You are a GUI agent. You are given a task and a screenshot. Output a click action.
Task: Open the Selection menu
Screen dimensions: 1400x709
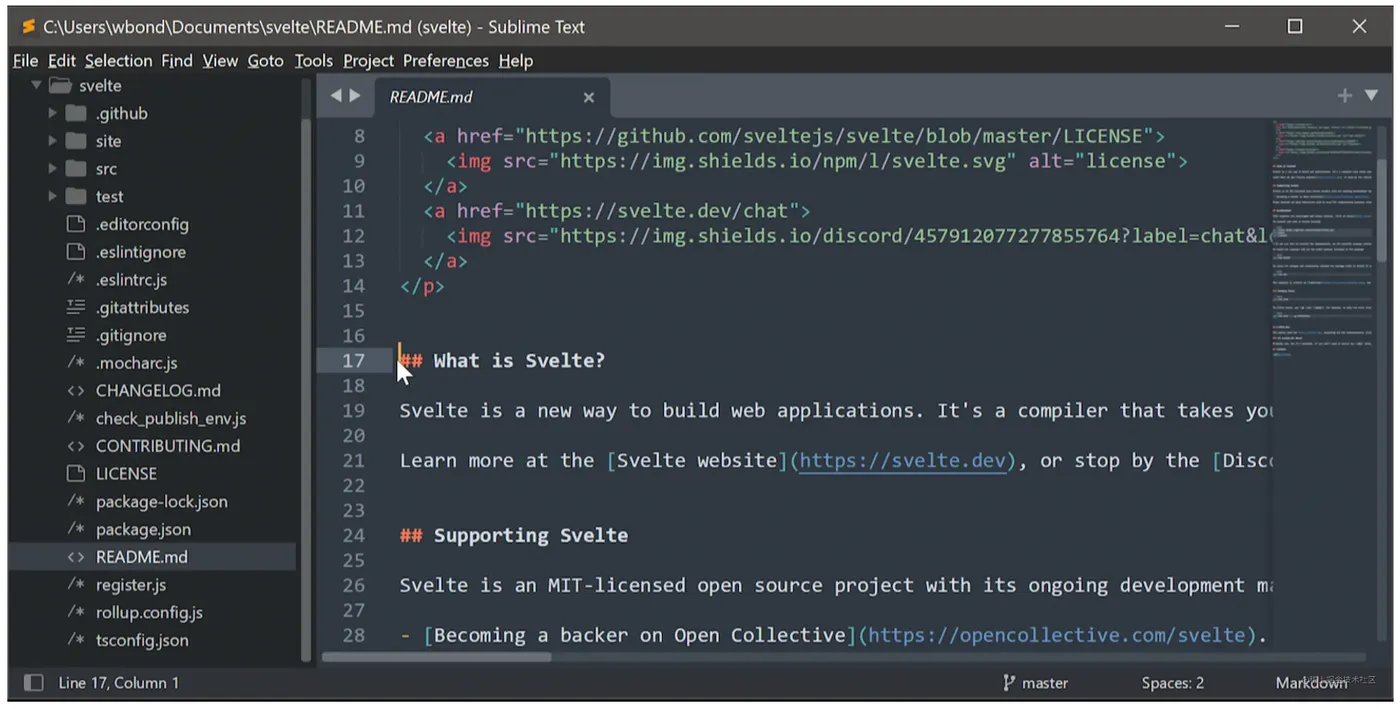point(118,61)
